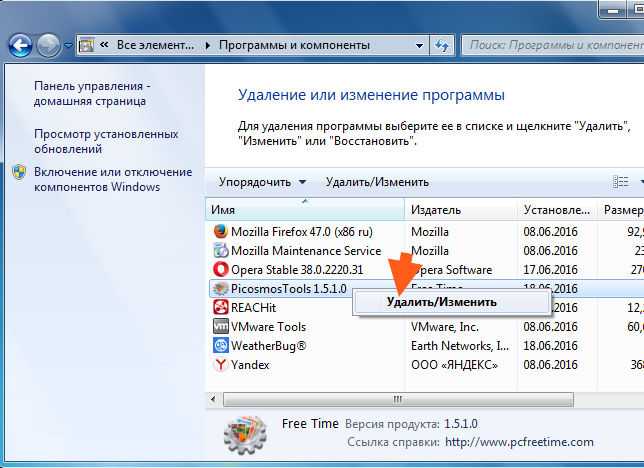Click the view mode icon in toolbar
Image resolution: width=644 pixels, height=468 pixels.
620,182
